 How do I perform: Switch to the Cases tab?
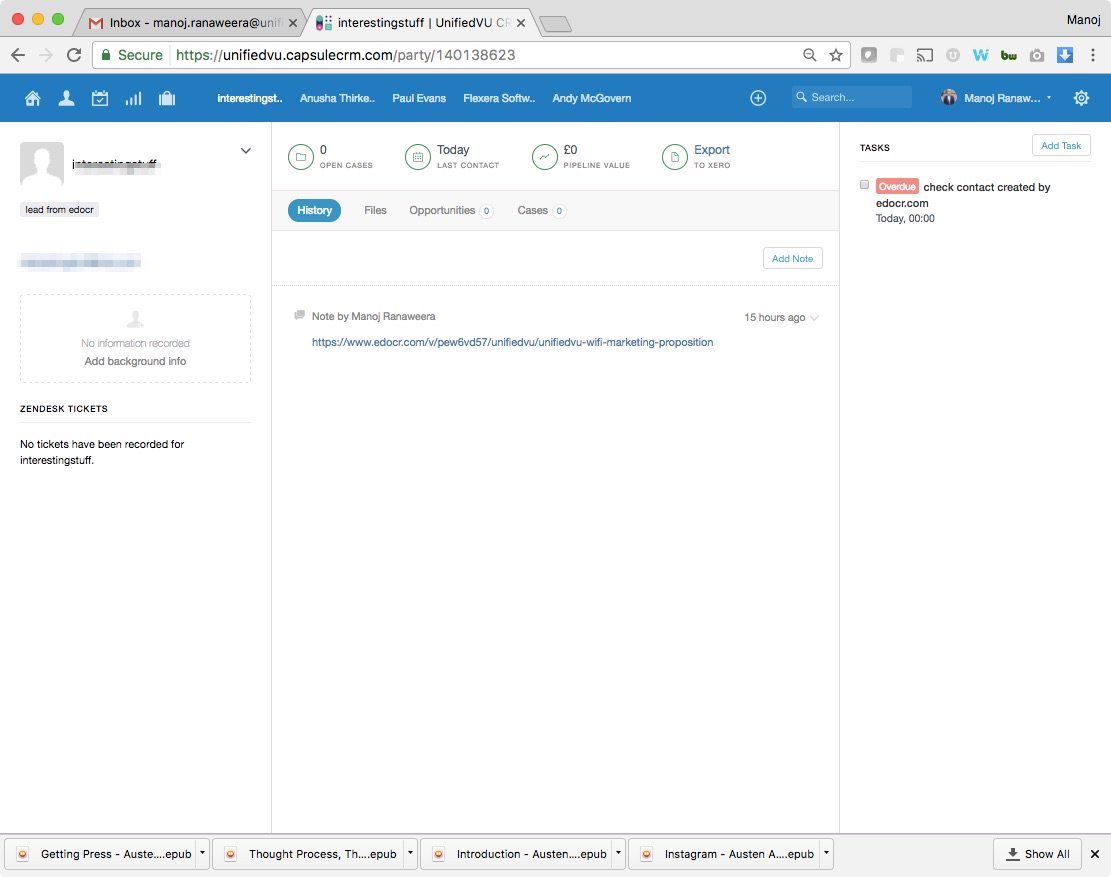541,210
